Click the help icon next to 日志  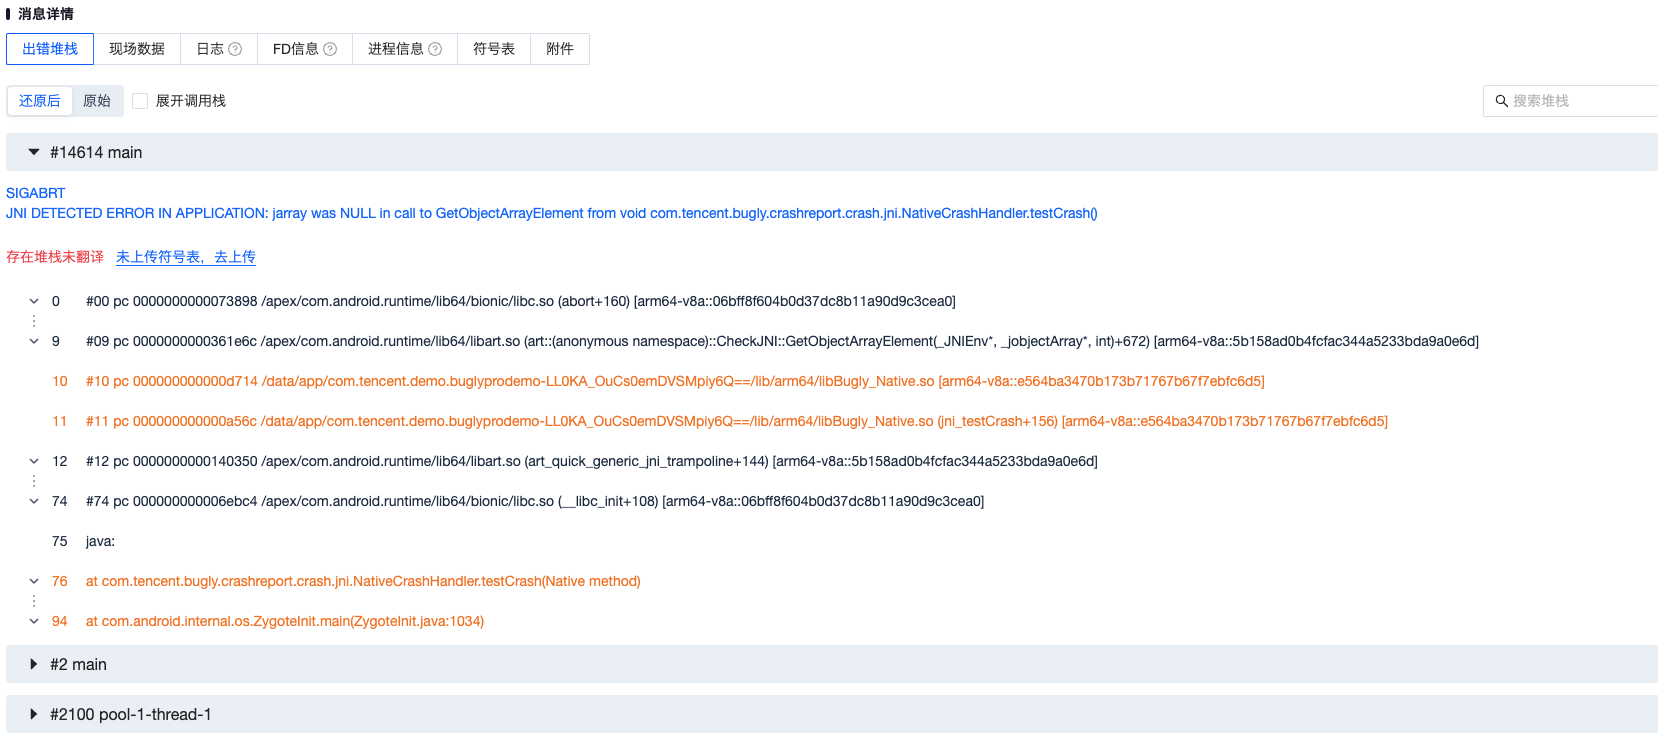pyautogui.click(x=235, y=49)
